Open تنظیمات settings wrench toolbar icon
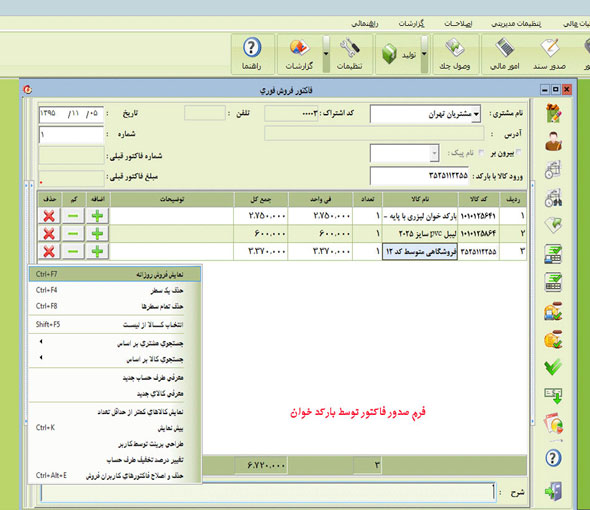 click(350, 54)
